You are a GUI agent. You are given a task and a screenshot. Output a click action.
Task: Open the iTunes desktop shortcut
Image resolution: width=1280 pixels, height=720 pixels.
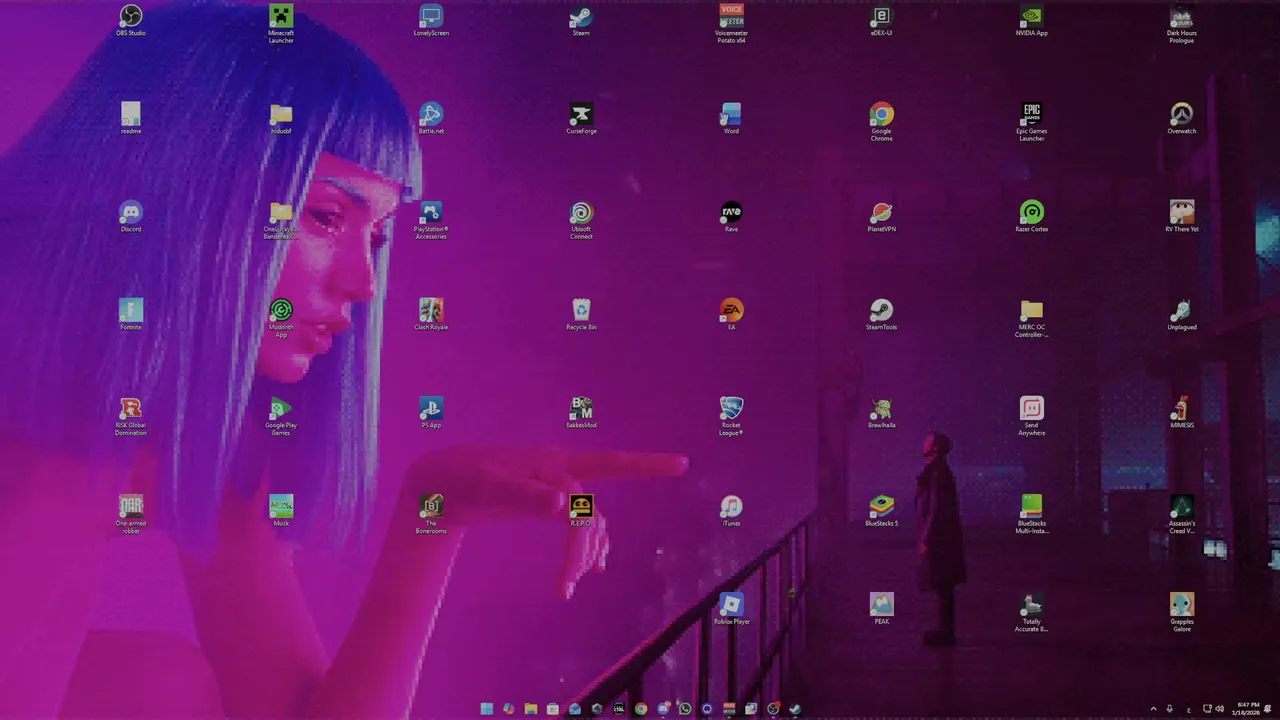tap(731, 511)
